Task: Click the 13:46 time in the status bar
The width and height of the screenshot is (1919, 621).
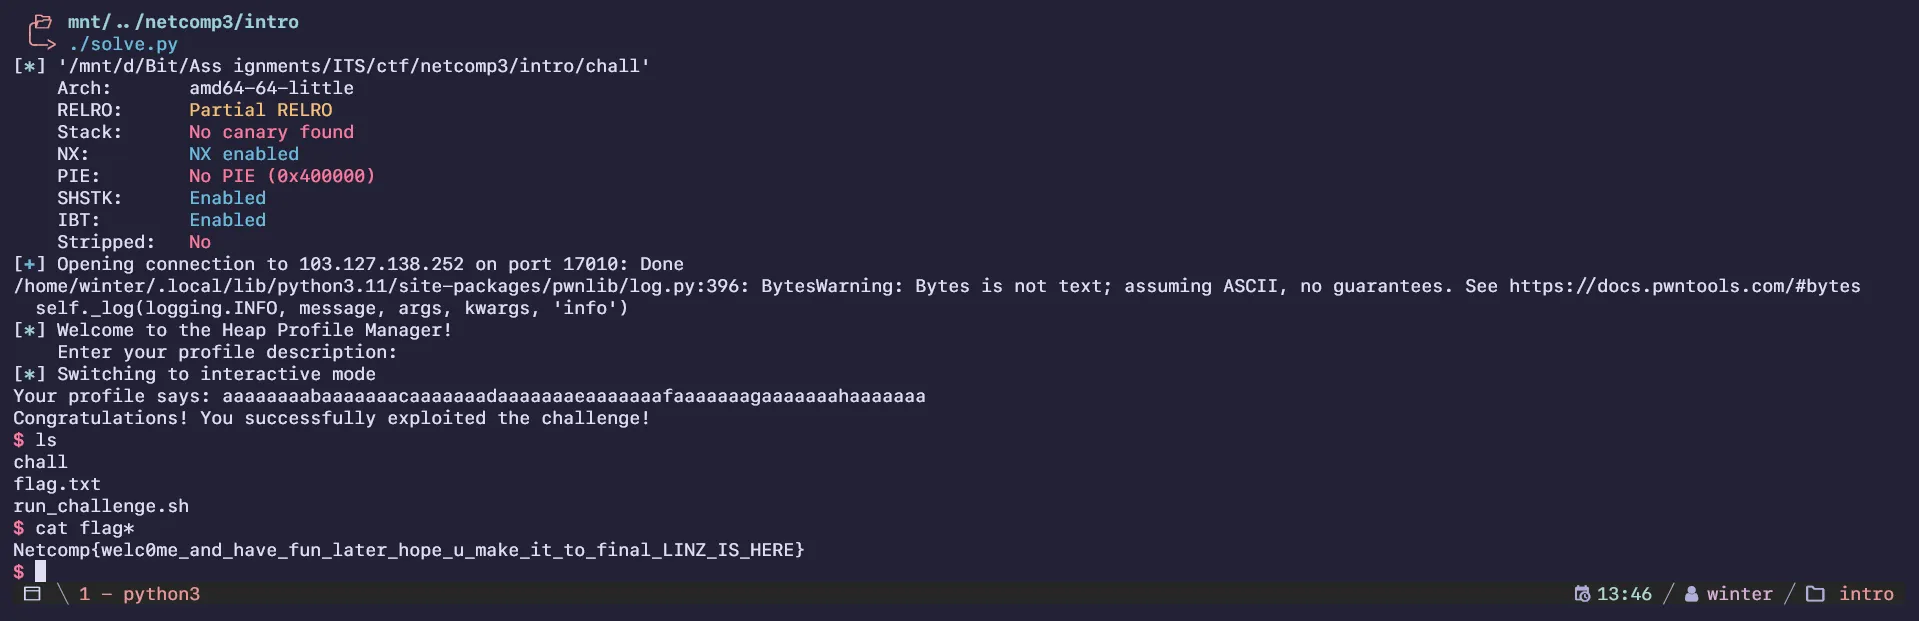Action: [1624, 594]
